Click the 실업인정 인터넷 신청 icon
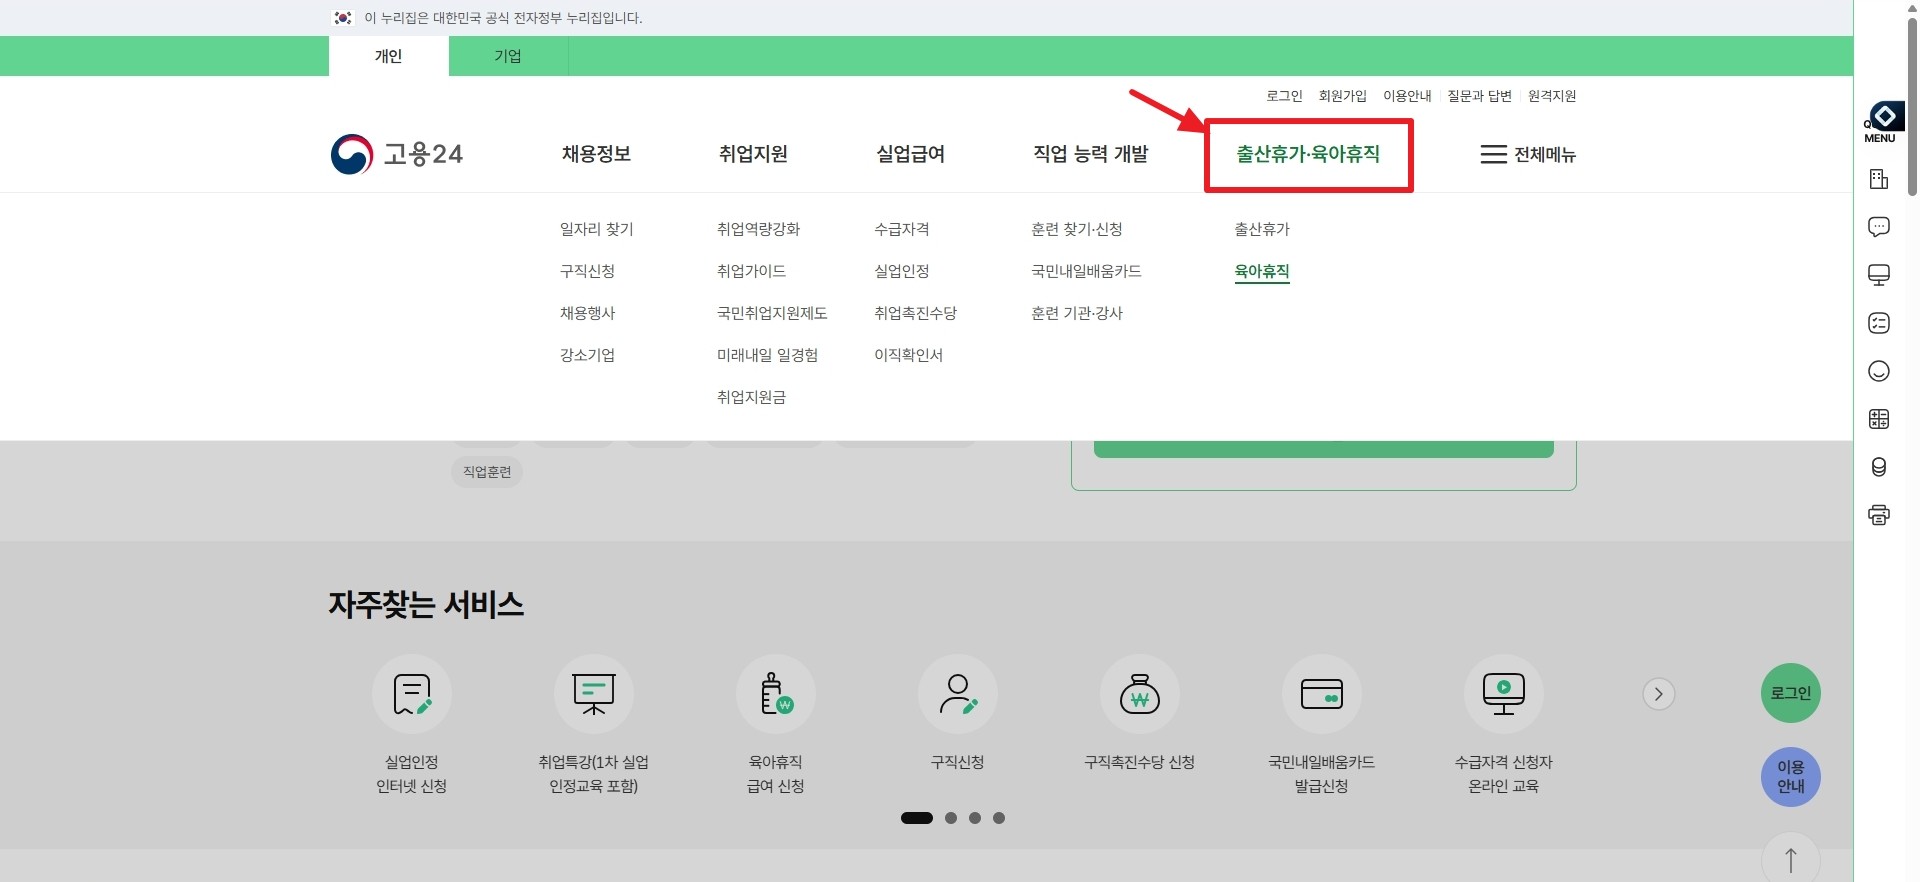 [412, 694]
